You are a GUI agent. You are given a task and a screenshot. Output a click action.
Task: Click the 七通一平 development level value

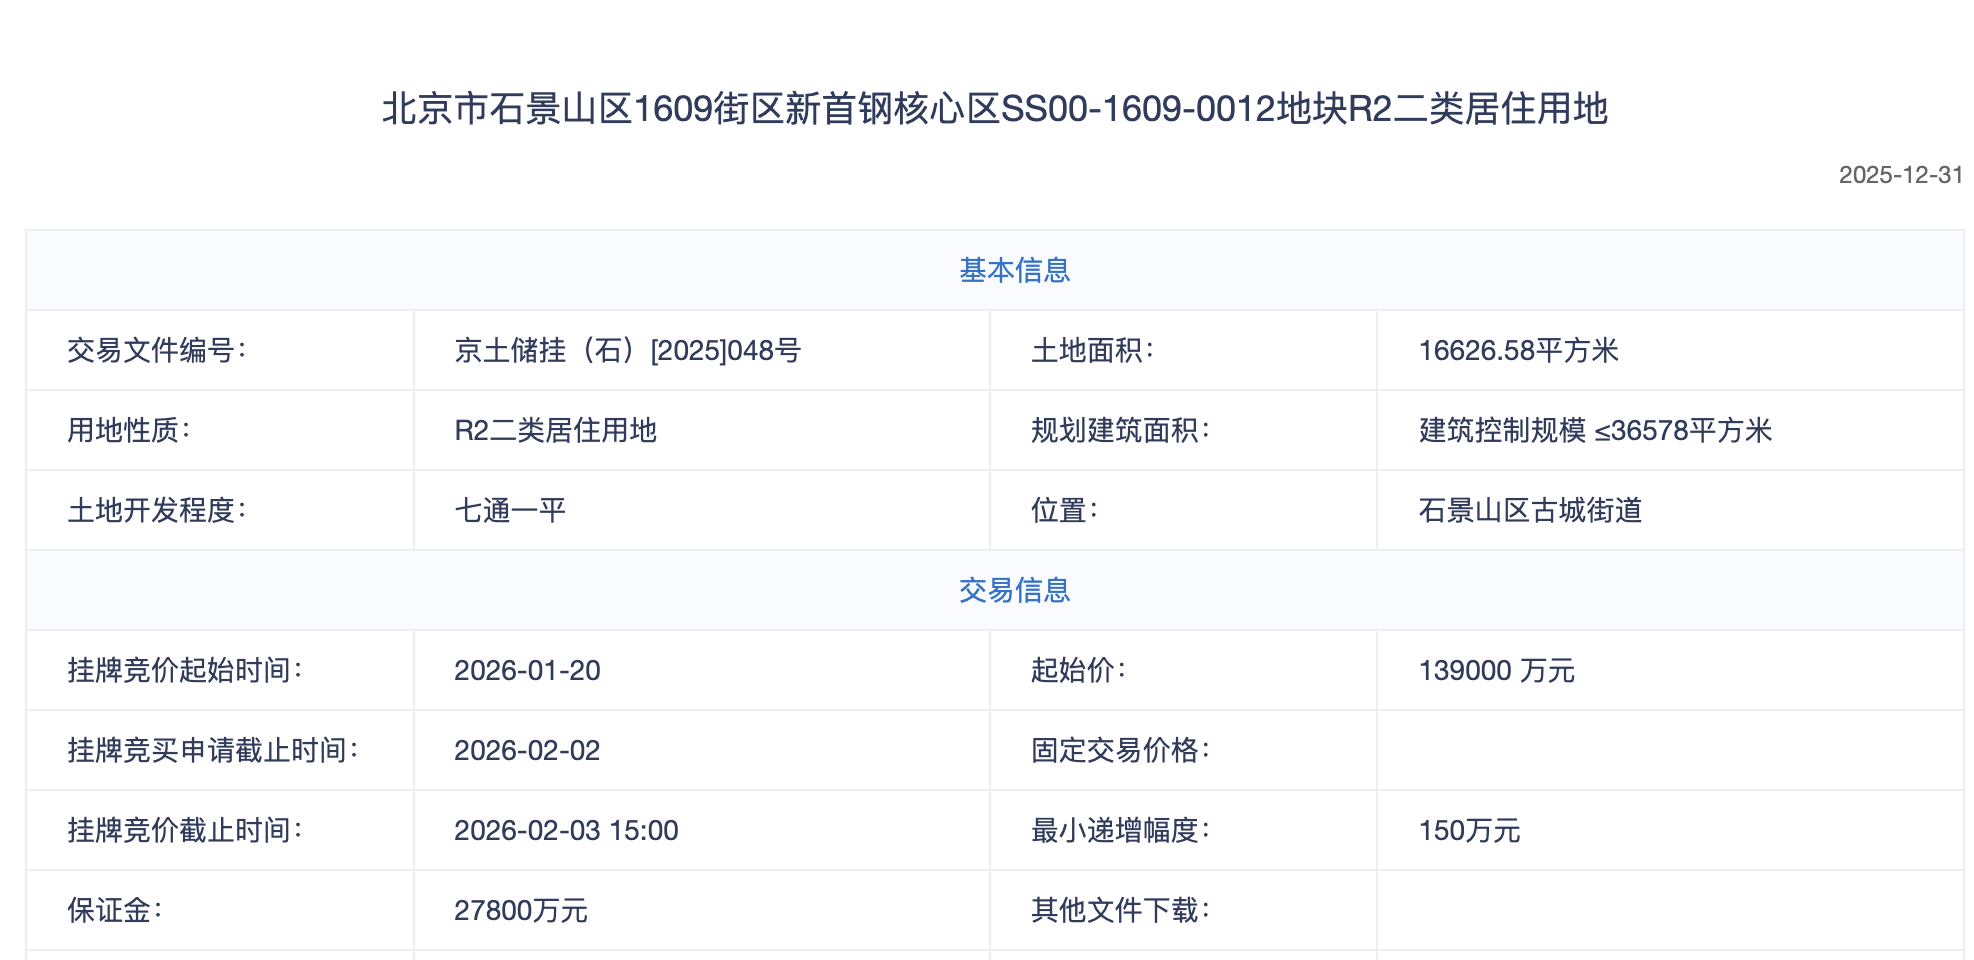[x=510, y=510]
